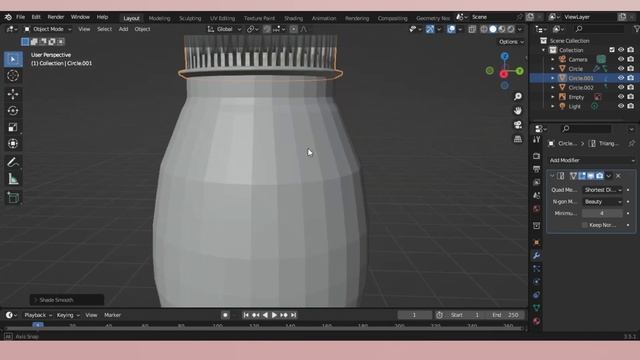Viewport: 640px width, 360px height.
Task: Disable Circle.002 in renders camera icon
Action: pos(631,87)
